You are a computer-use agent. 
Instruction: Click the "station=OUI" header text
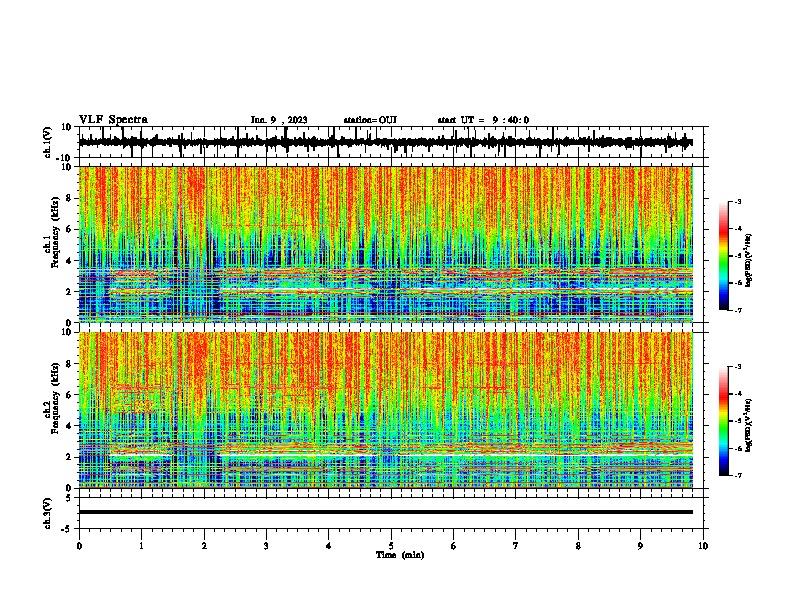point(370,120)
